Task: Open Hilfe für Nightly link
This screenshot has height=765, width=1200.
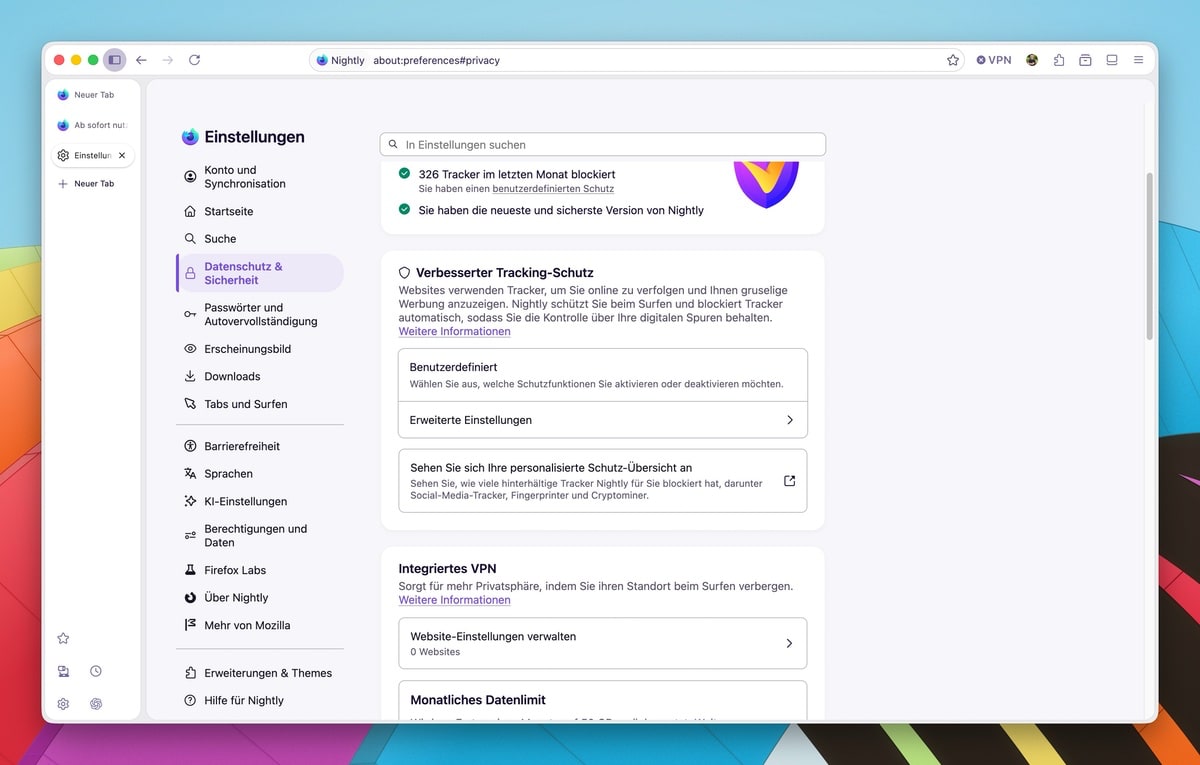Action: pos(260,701)
